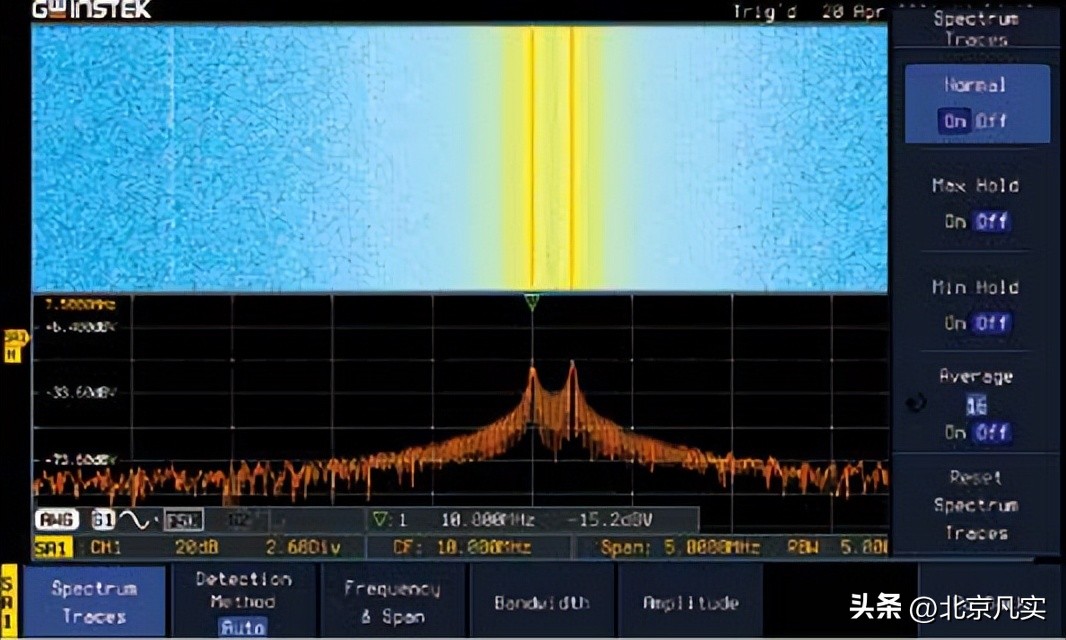Open the Frequency & Span menu
The image size is (1066, 640).
click(392, 602)
